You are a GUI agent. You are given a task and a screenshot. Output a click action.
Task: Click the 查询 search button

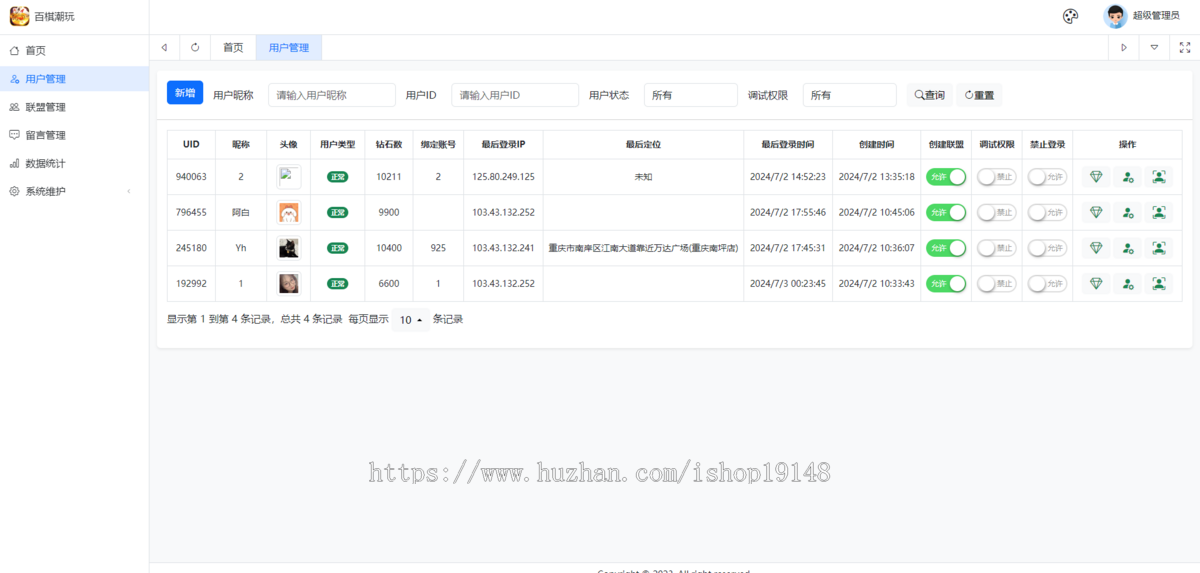click(930, 95)
